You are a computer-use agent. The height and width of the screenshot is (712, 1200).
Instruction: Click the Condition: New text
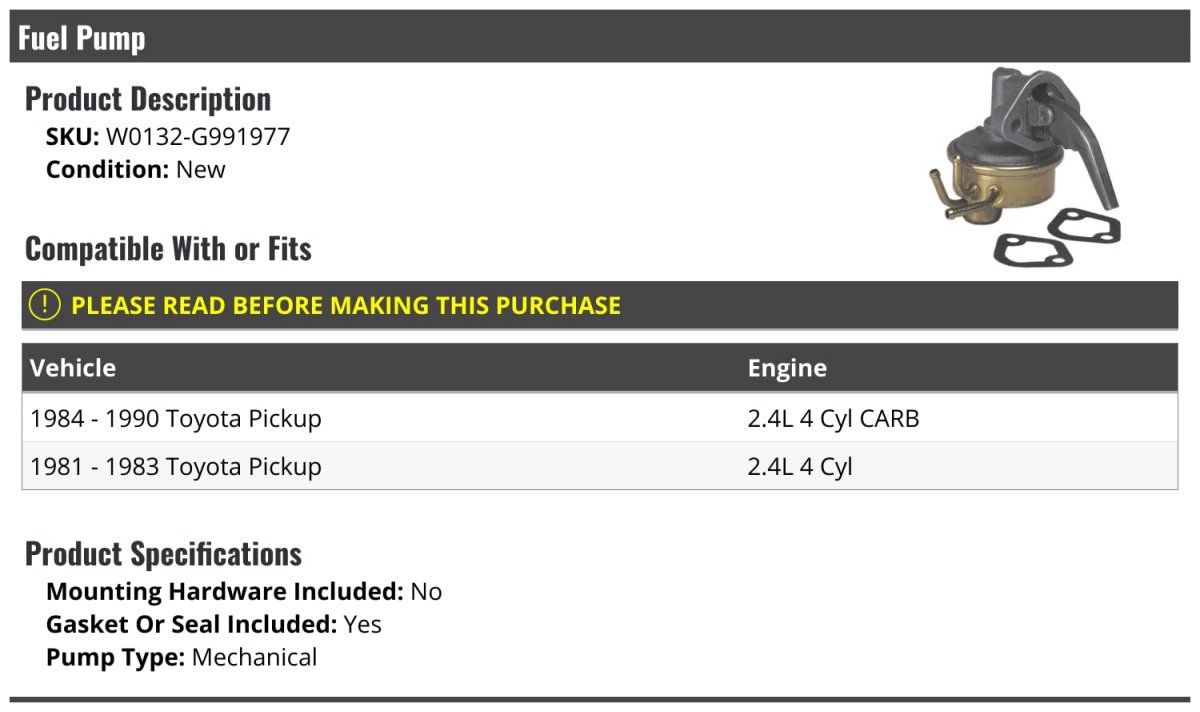(x=136, y=169)
